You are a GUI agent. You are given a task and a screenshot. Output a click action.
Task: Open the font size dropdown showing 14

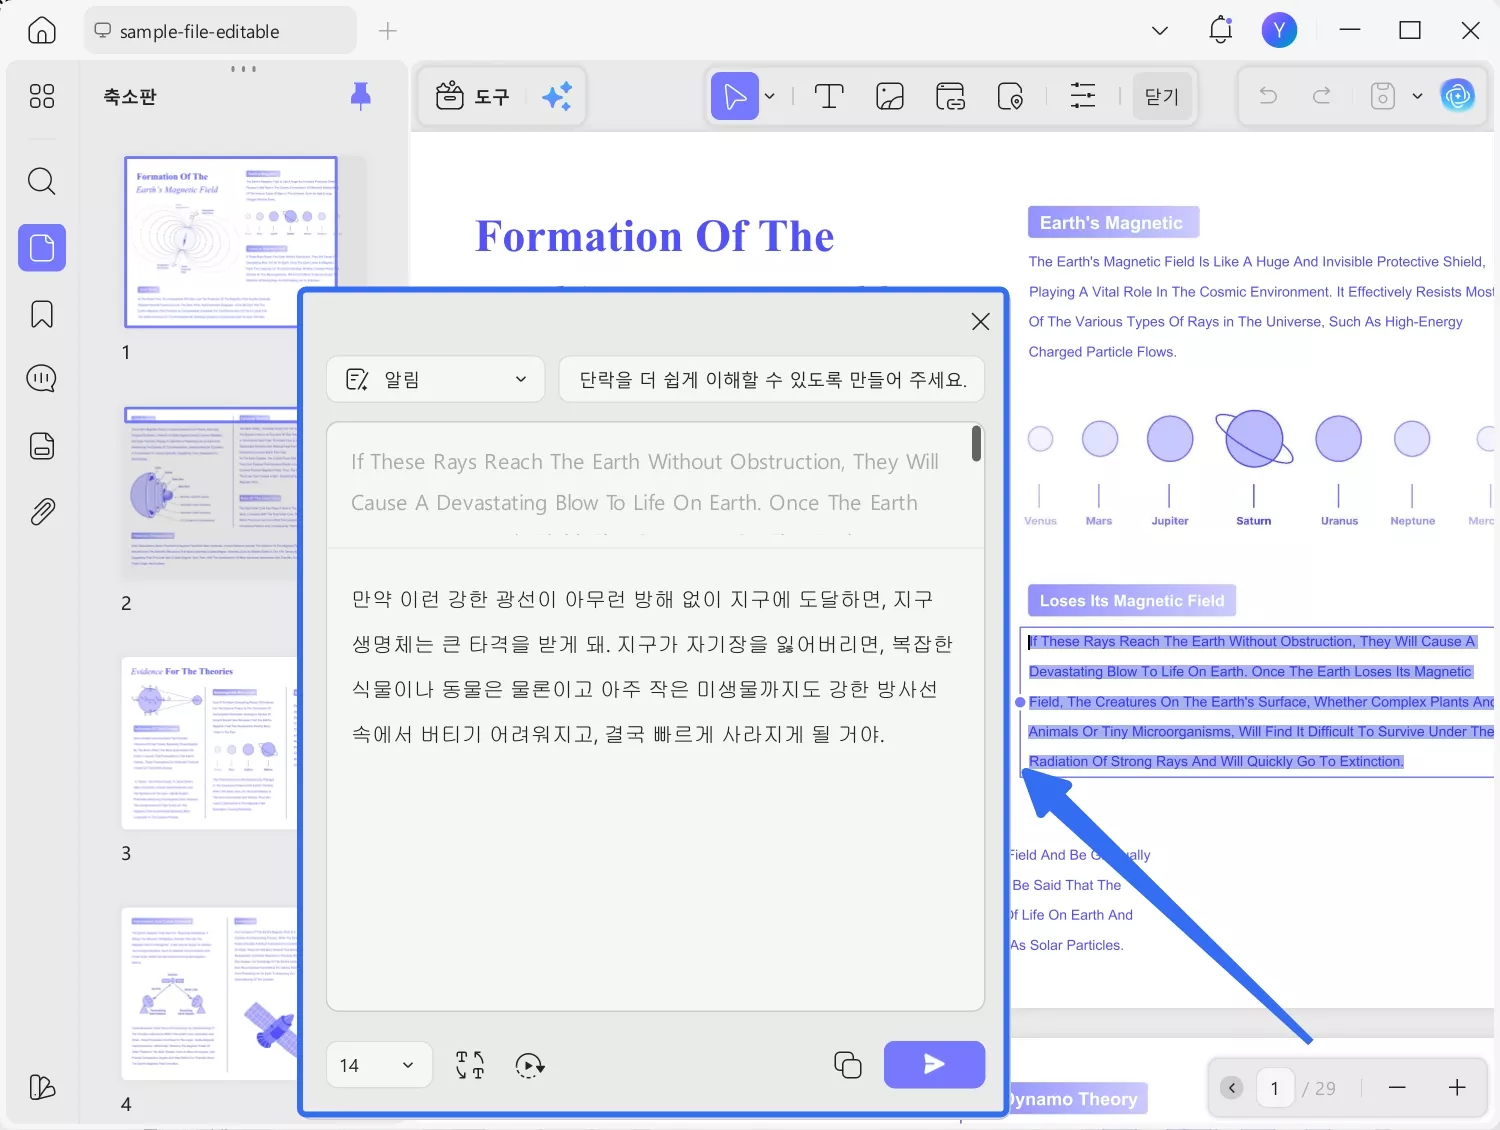point(378,1064)
